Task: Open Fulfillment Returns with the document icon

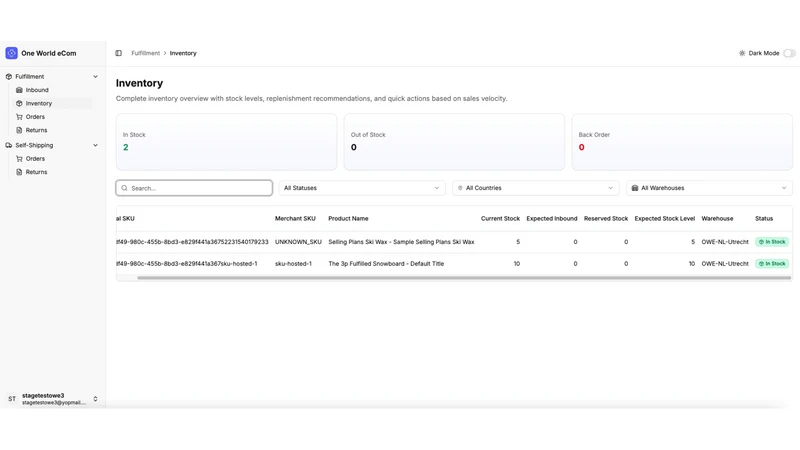Action: (x=36, y=130)
